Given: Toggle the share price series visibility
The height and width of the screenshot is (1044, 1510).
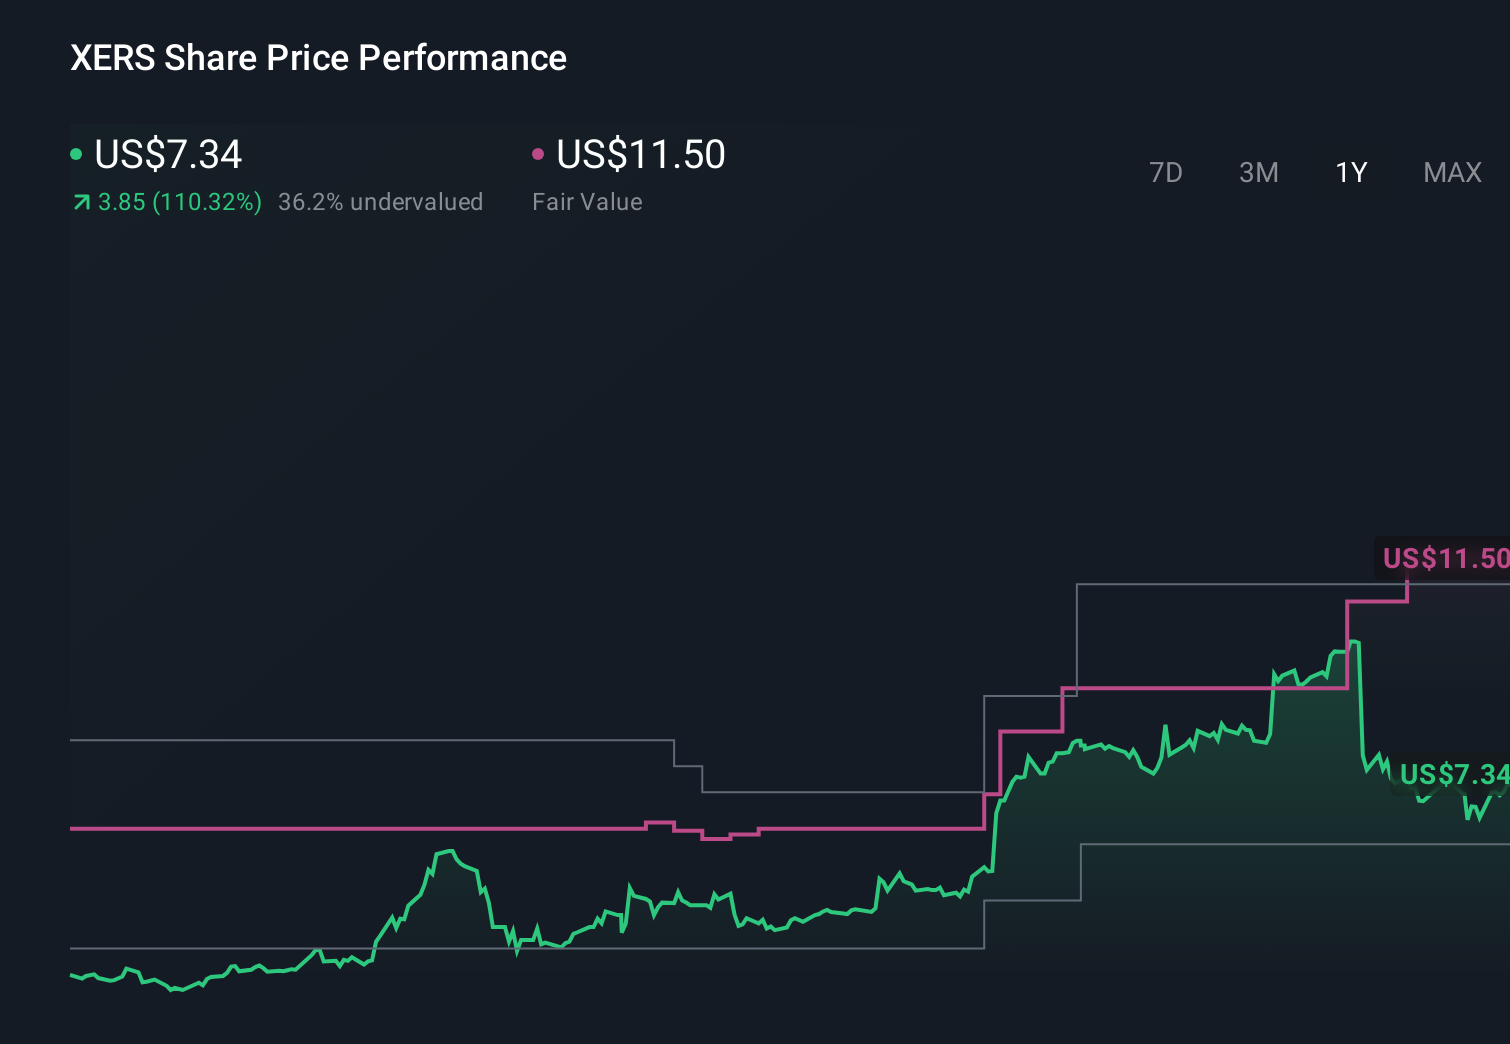Looking at the screenshot, I should pos(76,153).
